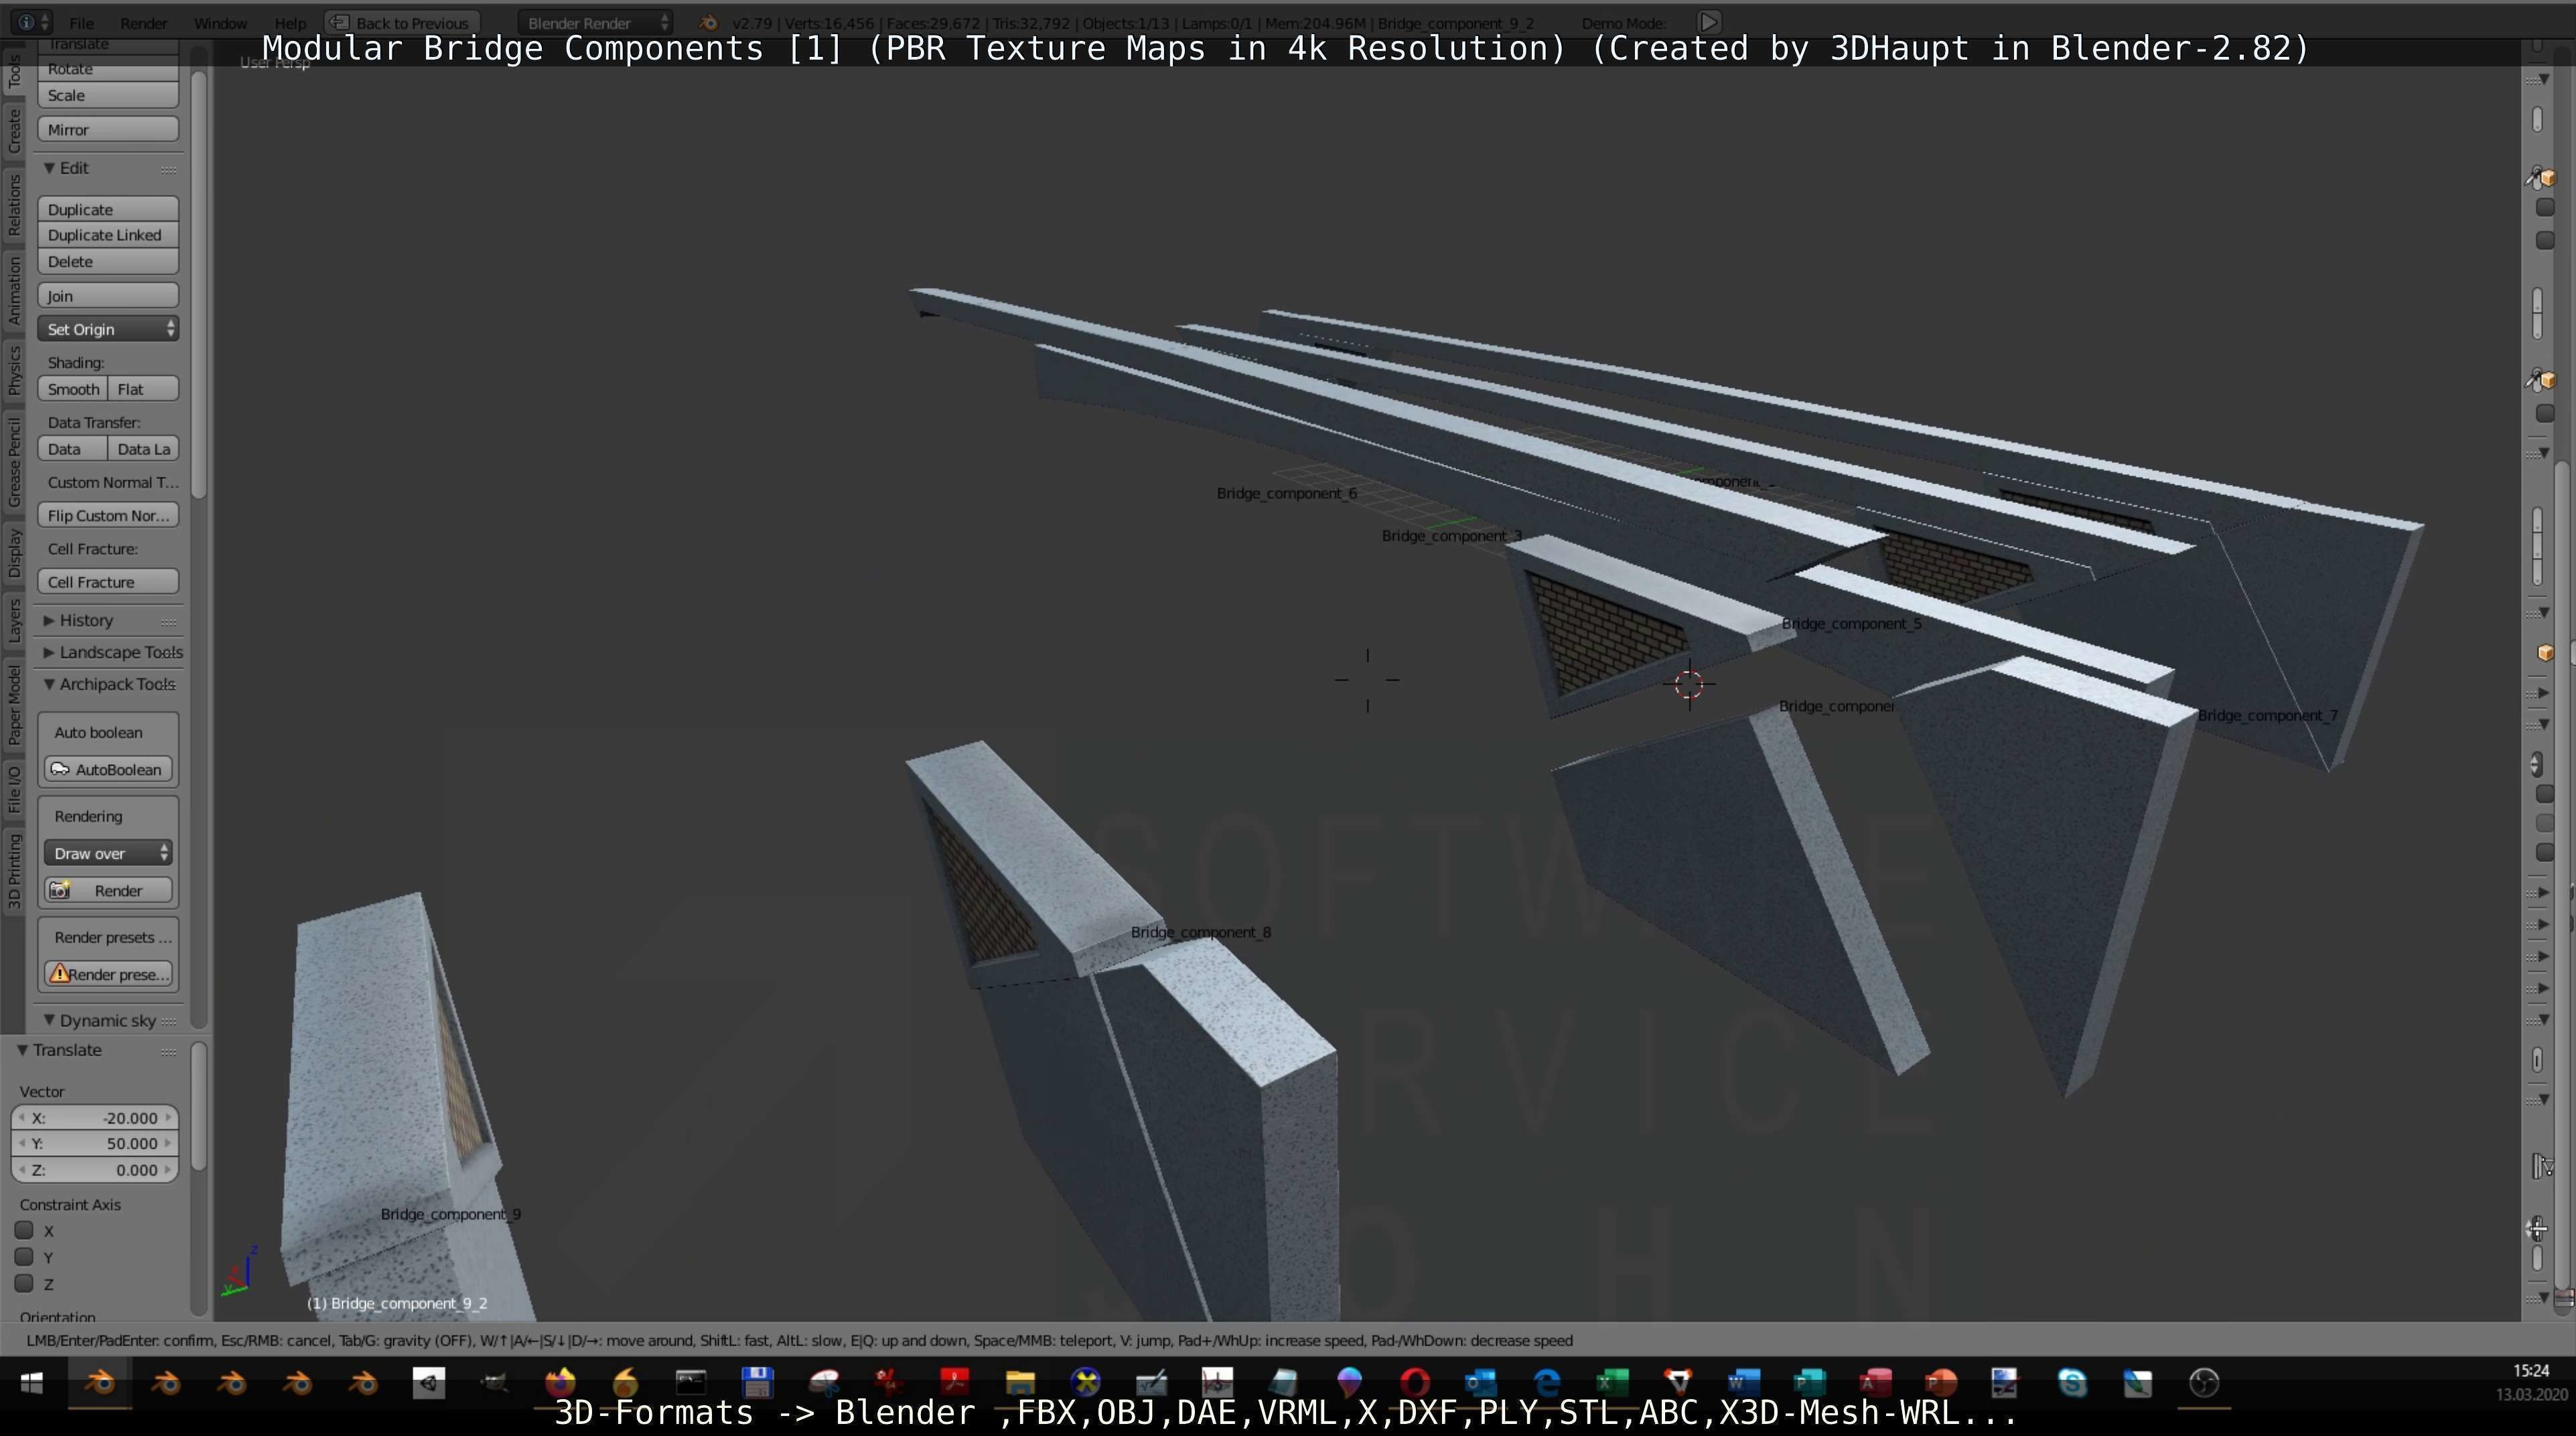Click the active Blender taskbar icon
The image size is (2576, 1436).
tap(100, 1383)
